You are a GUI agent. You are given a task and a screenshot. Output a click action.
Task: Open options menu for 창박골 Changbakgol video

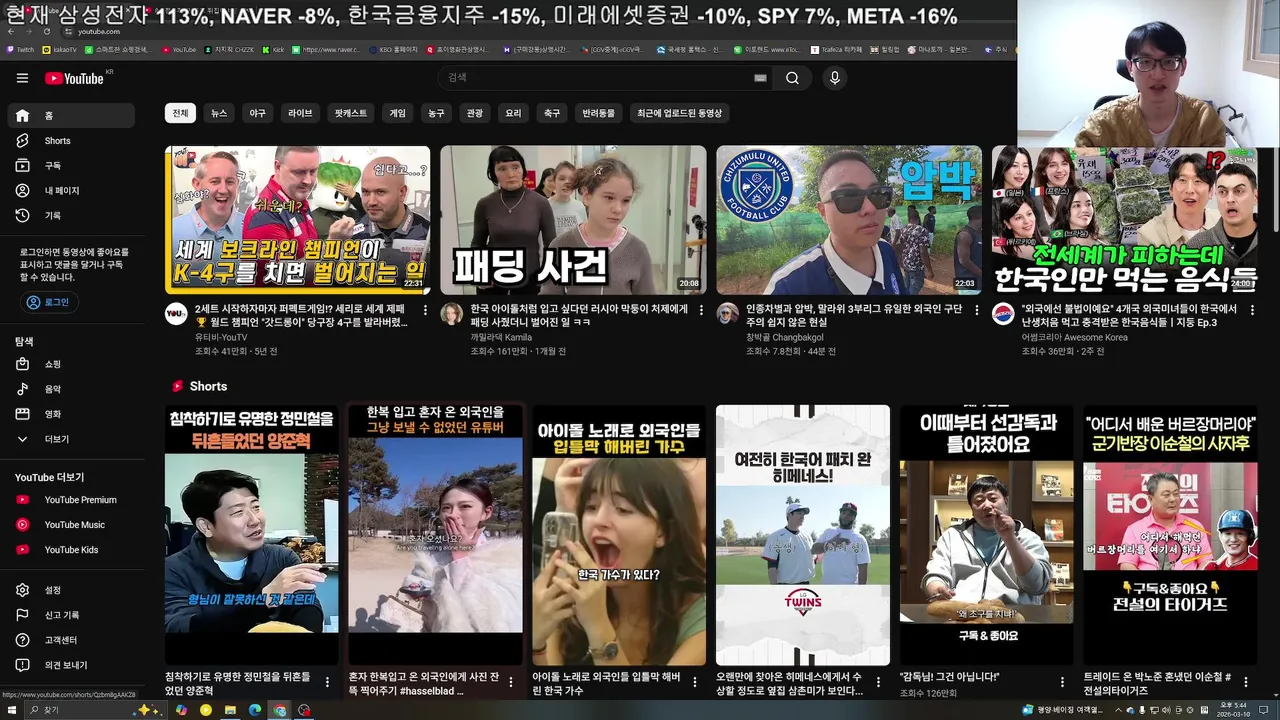coord(977,310)
